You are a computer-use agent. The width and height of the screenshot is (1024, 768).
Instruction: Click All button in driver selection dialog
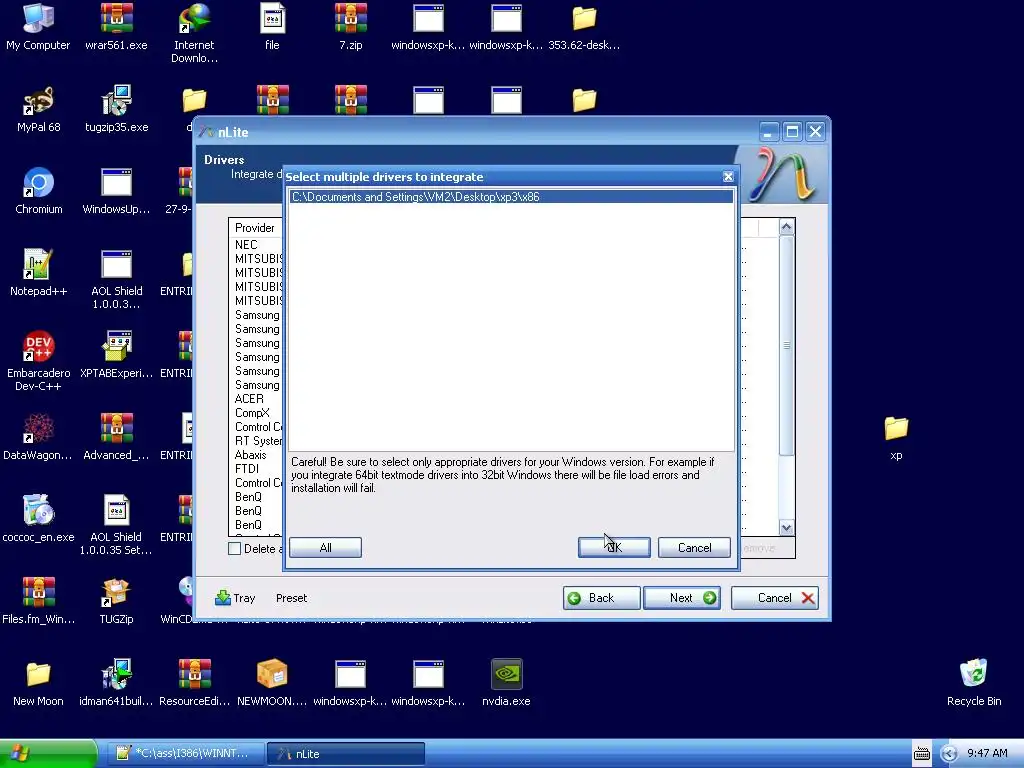pos(325,547)
